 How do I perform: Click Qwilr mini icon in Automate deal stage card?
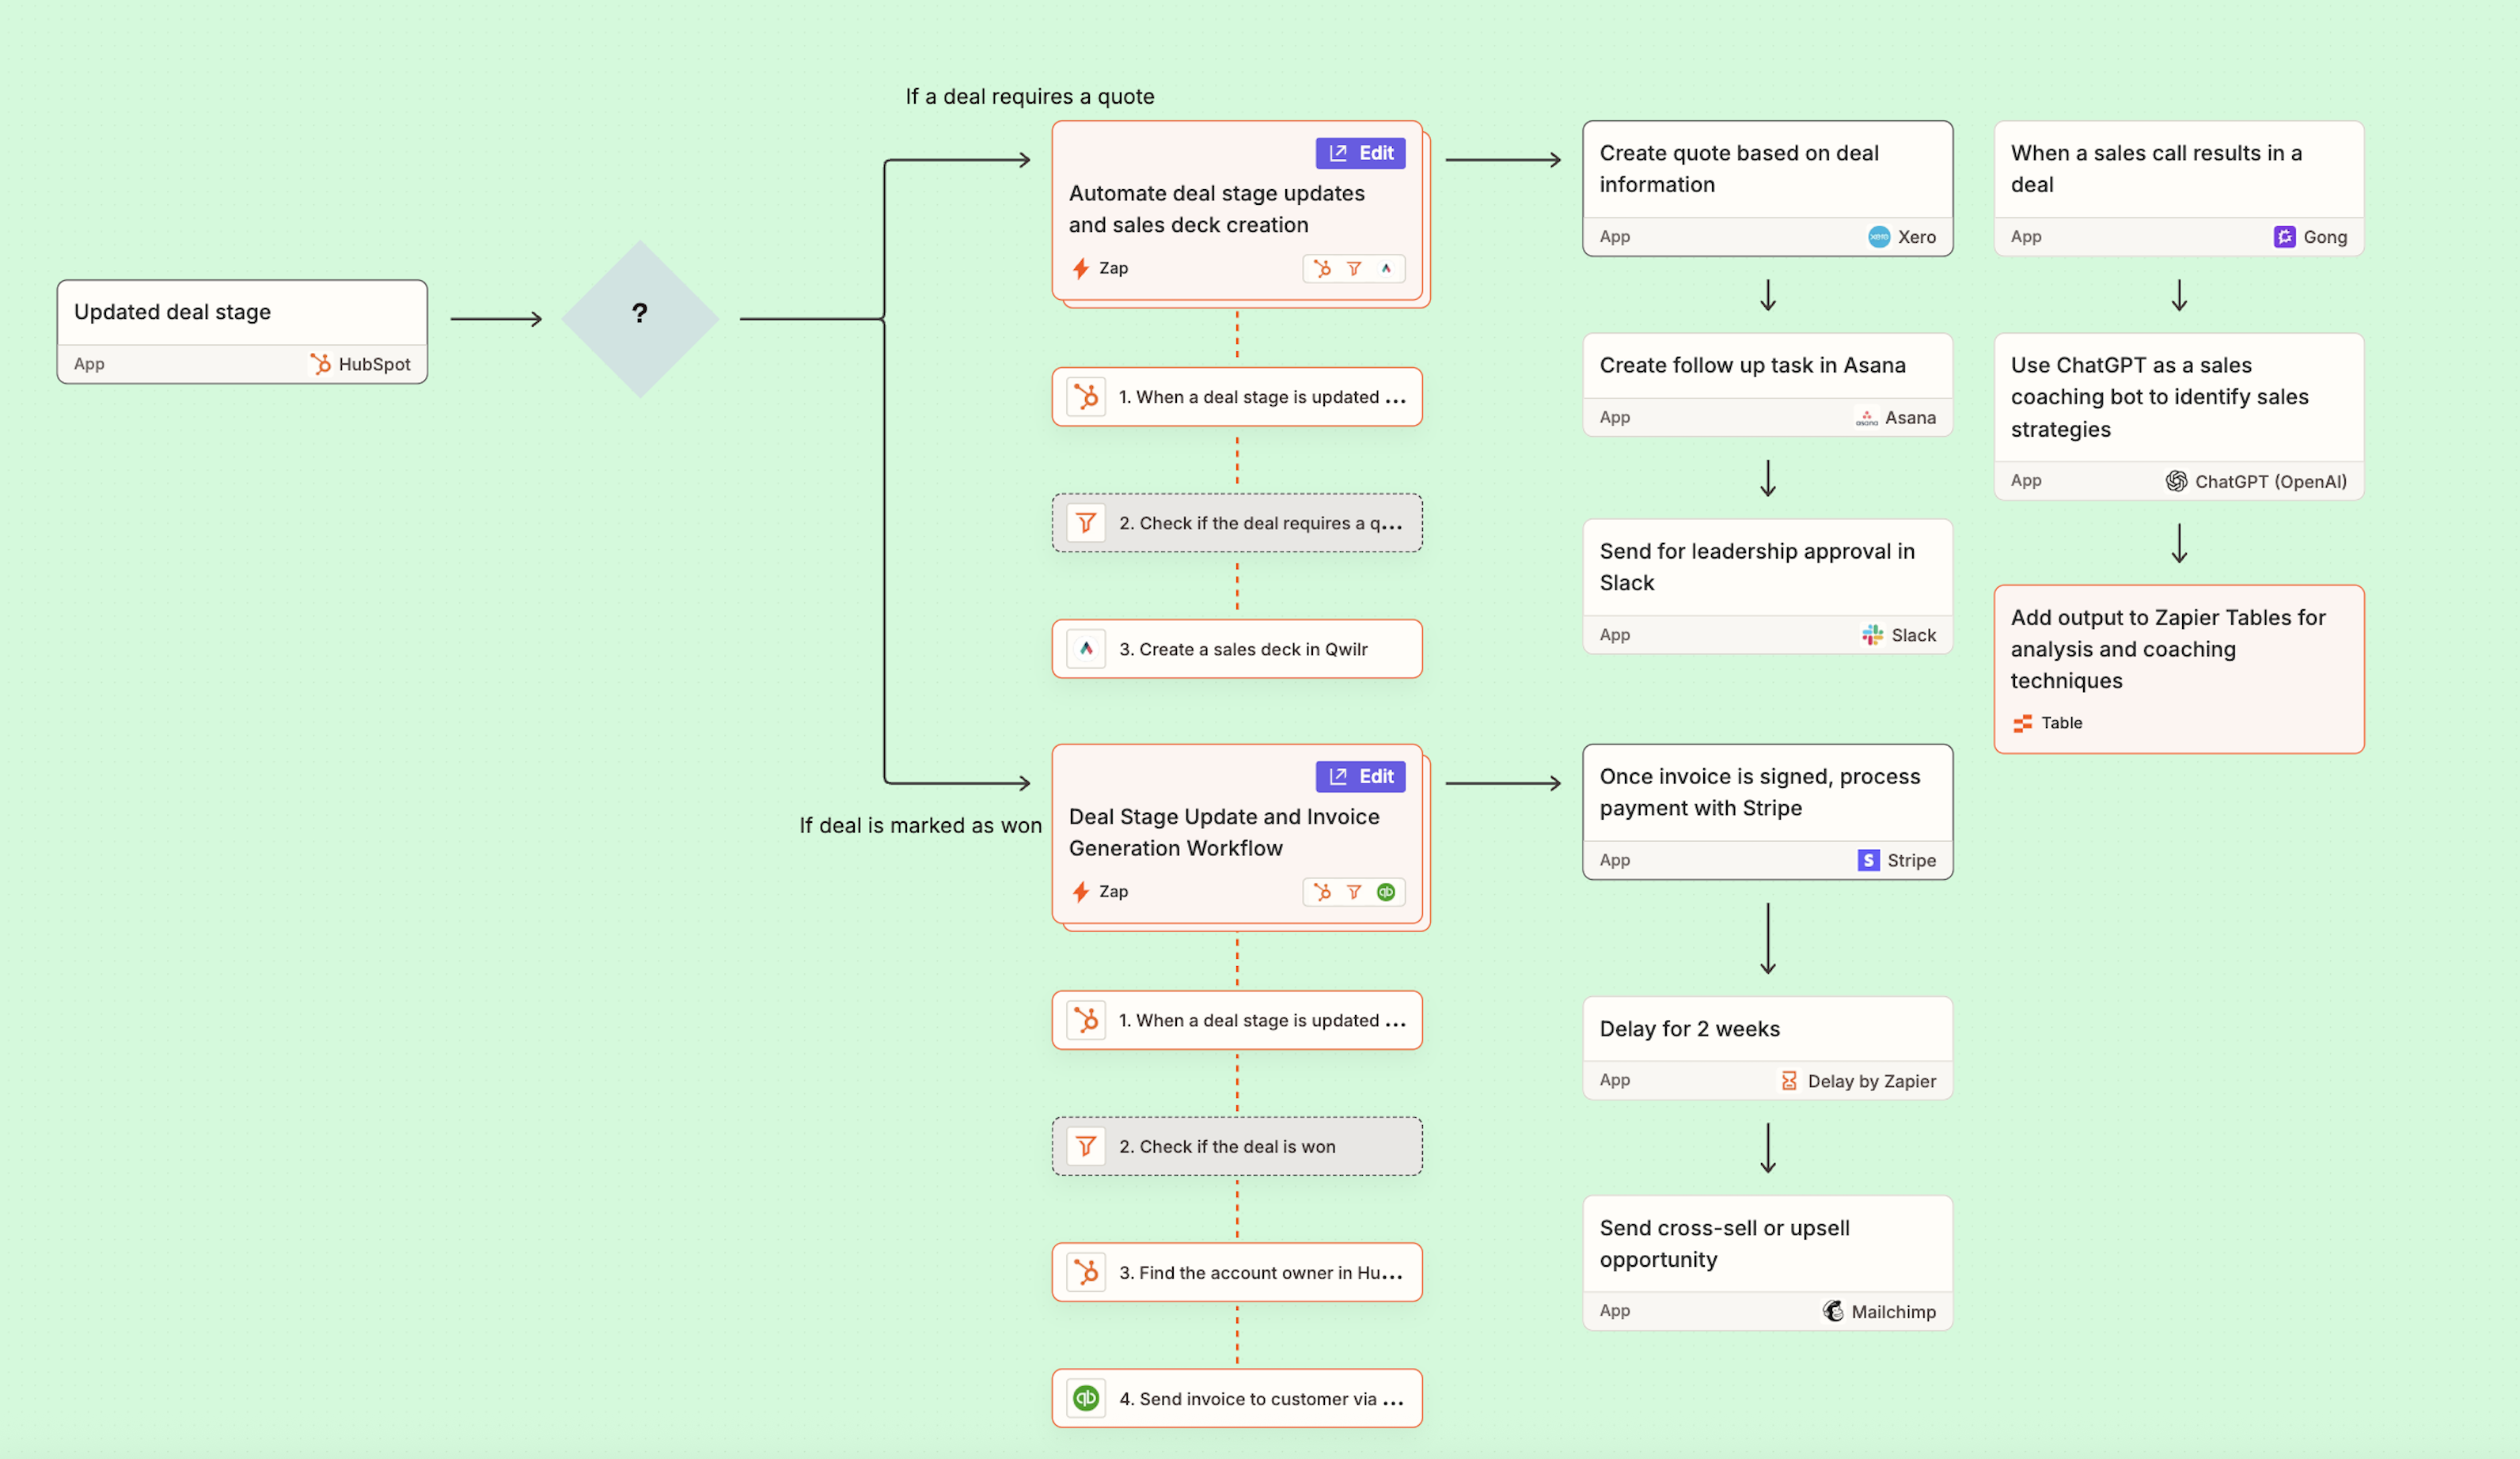click(x=1386, y=268)
